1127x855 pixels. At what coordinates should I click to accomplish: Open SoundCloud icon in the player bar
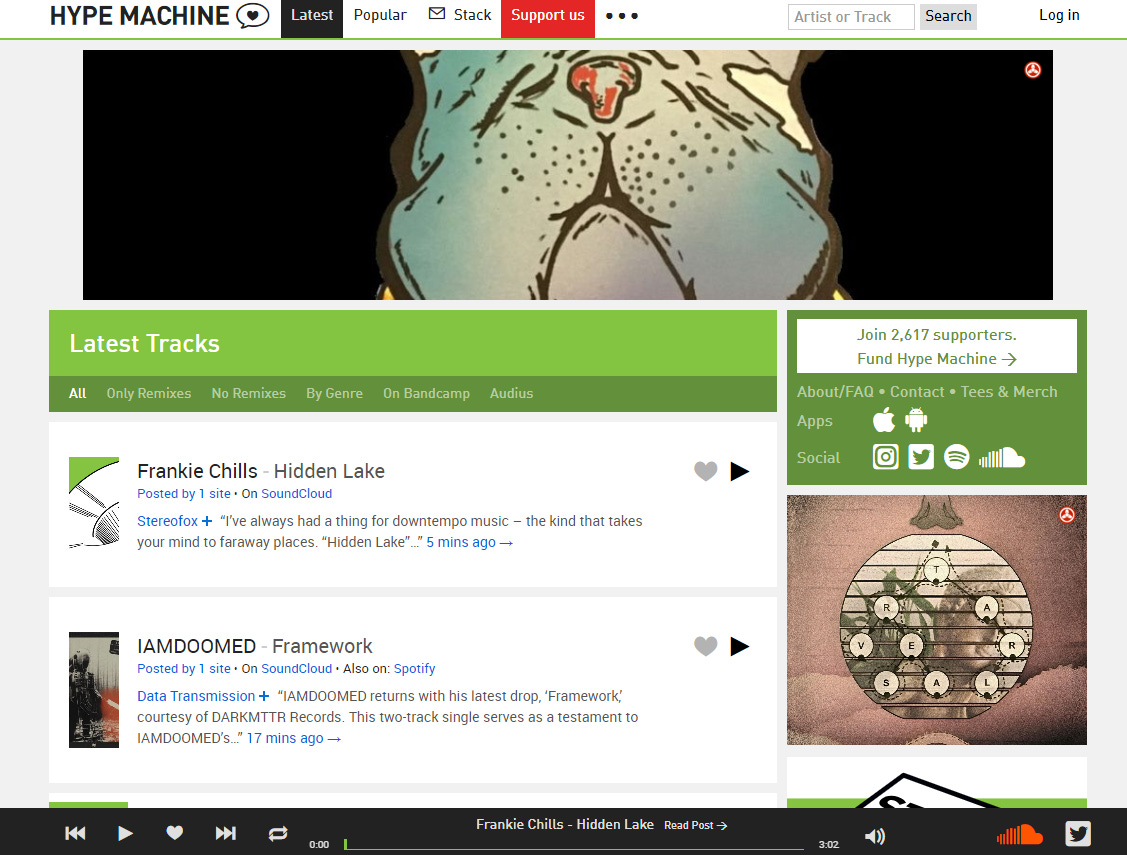point(1020,834)
